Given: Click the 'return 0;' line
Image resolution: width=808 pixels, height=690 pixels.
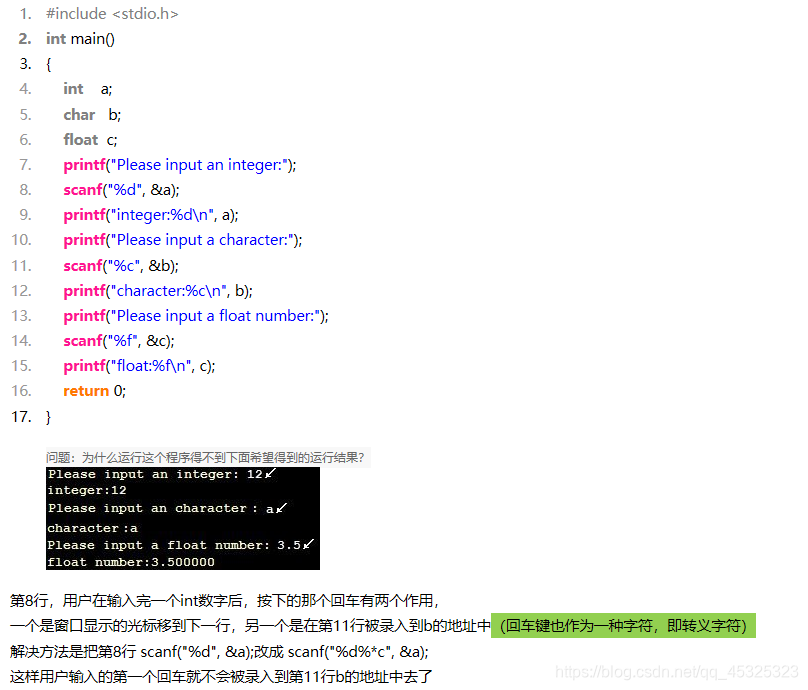Looking at the screenshot, I should pyautogui.click(x=94, y=391).
